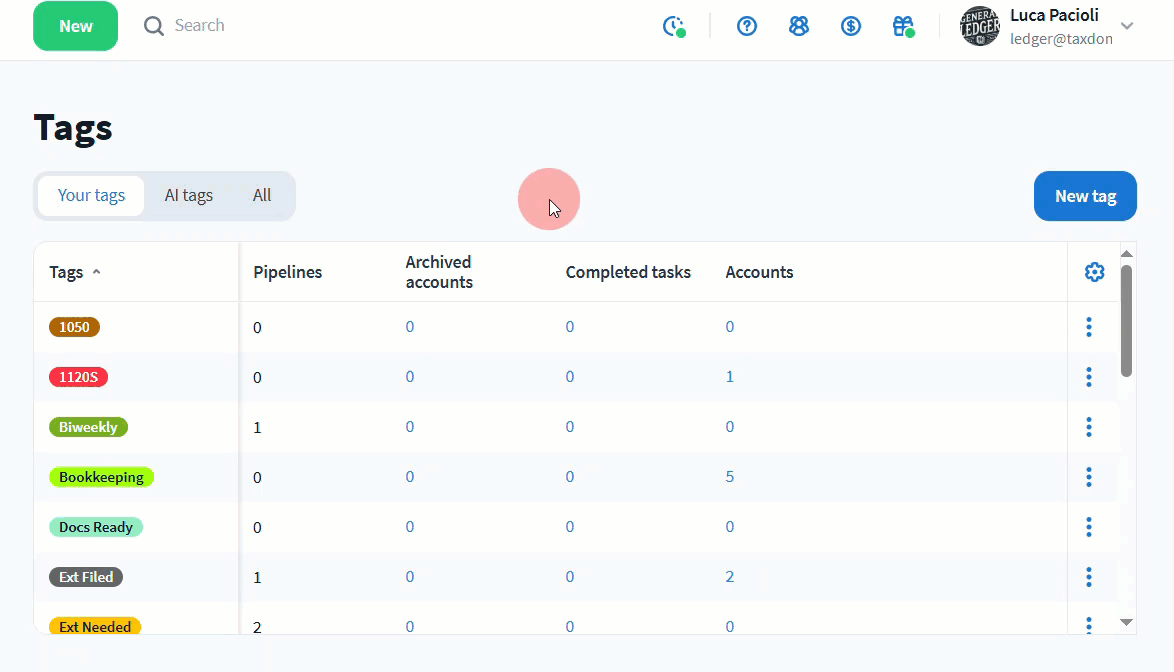
Task: Click the help question mark icon
Action: coord(747,26)
